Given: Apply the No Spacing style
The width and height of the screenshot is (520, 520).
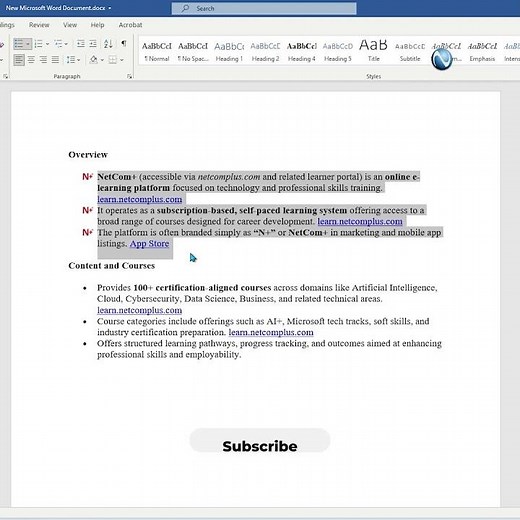Looking at the screenshot, I should [193, 52].
